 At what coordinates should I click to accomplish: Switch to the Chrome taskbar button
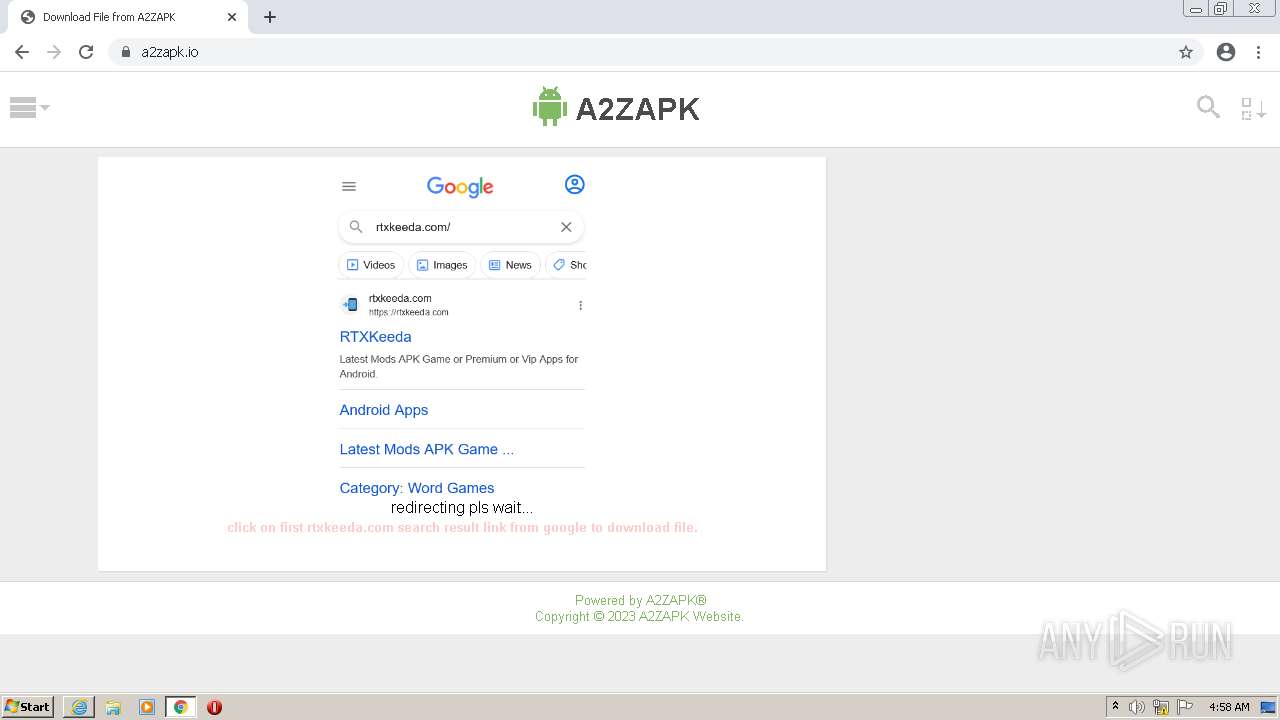(x=181, y=707)
